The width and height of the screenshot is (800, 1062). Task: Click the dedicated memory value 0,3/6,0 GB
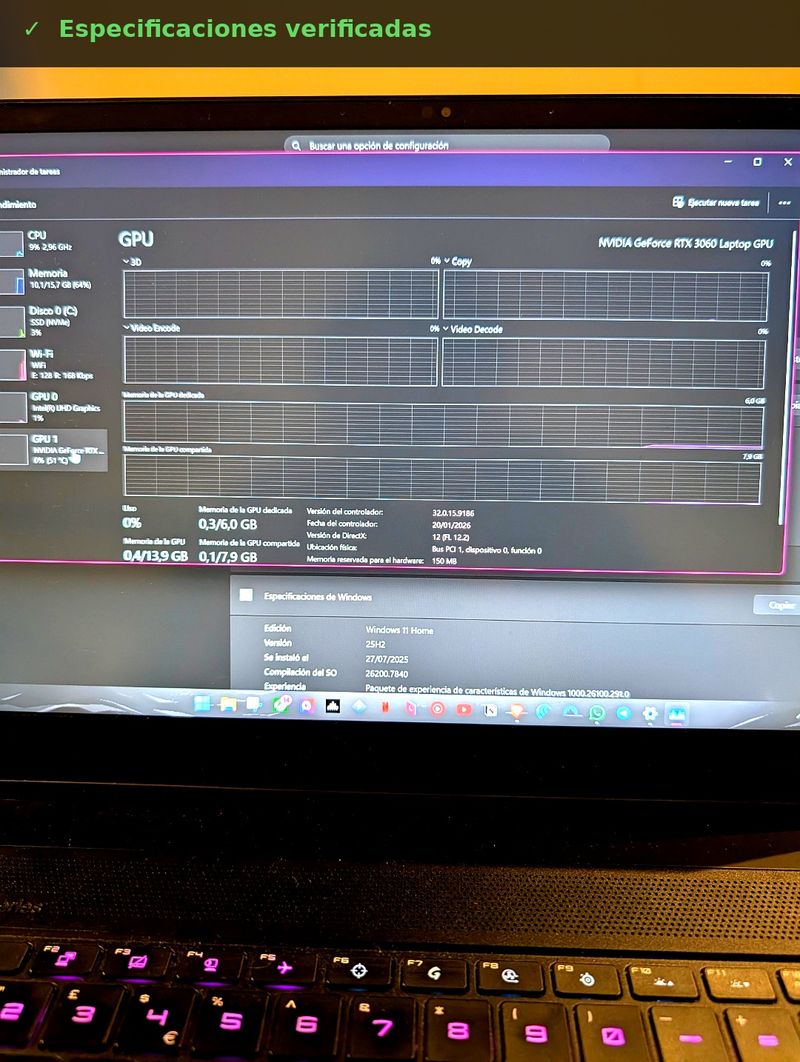228,524
